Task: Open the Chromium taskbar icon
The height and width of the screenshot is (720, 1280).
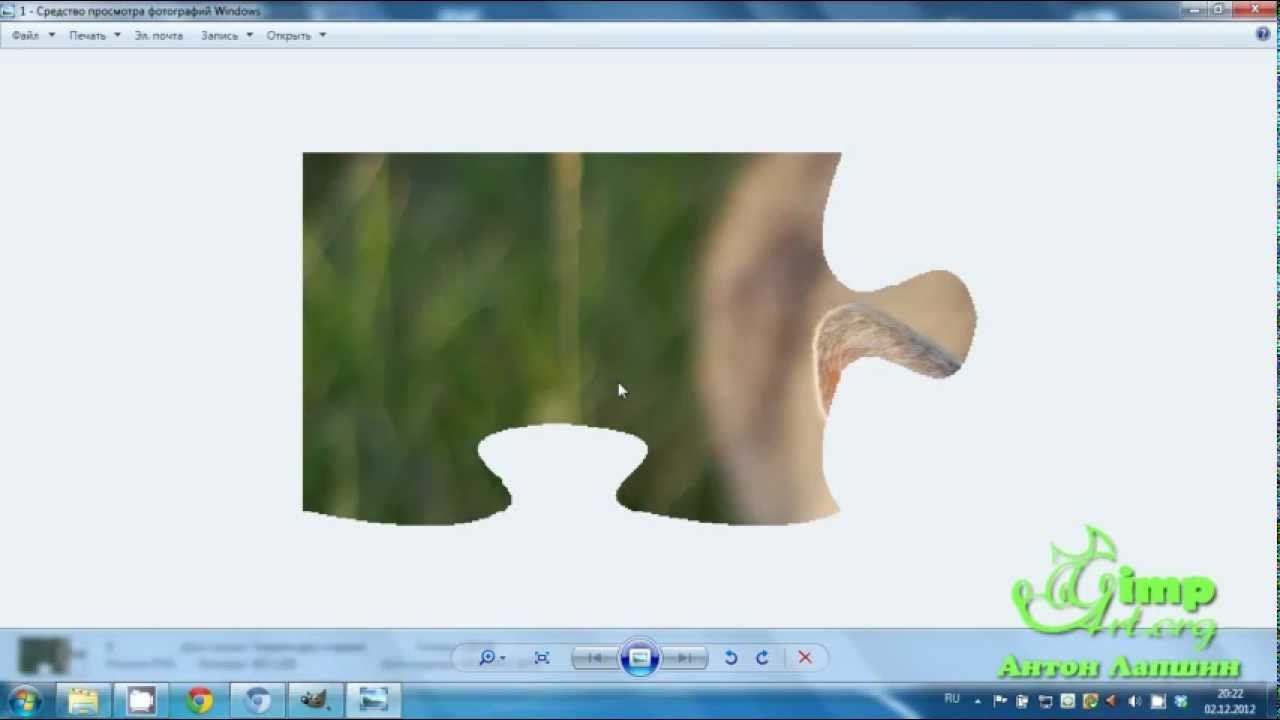Action: (258, 701)
